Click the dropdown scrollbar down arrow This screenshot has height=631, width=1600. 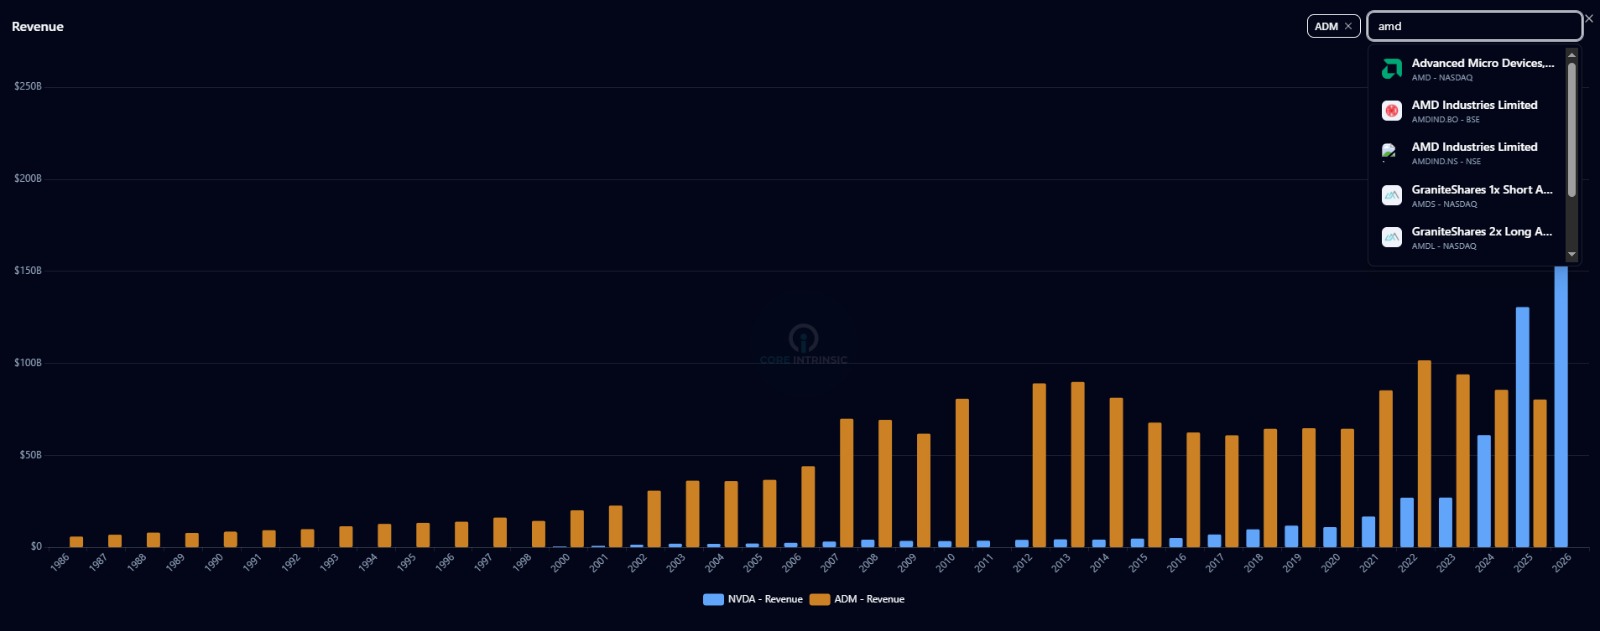tap(1571, 255)
